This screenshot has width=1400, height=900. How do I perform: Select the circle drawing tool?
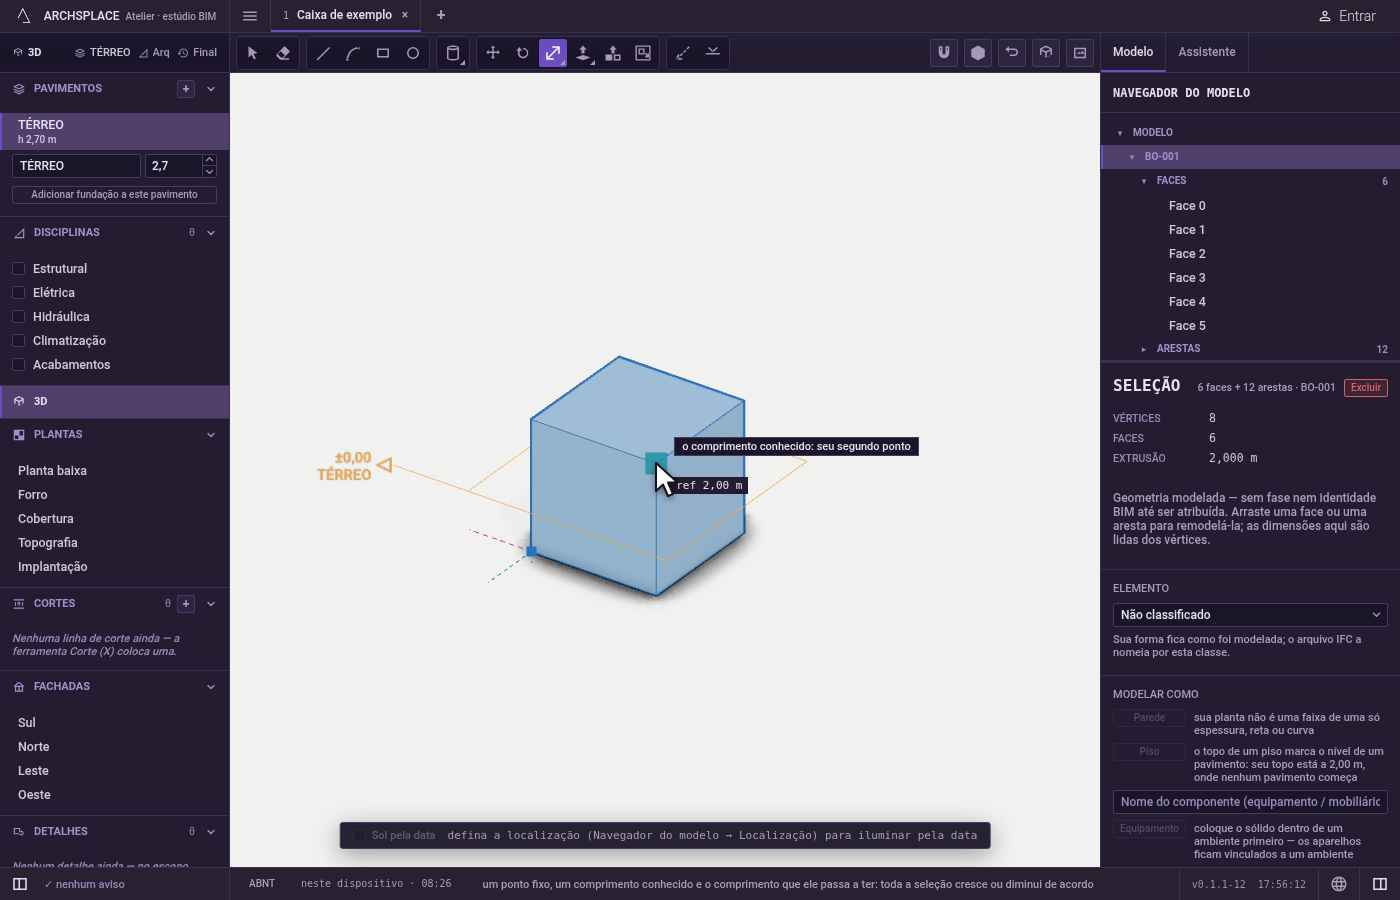coord(413,53)
